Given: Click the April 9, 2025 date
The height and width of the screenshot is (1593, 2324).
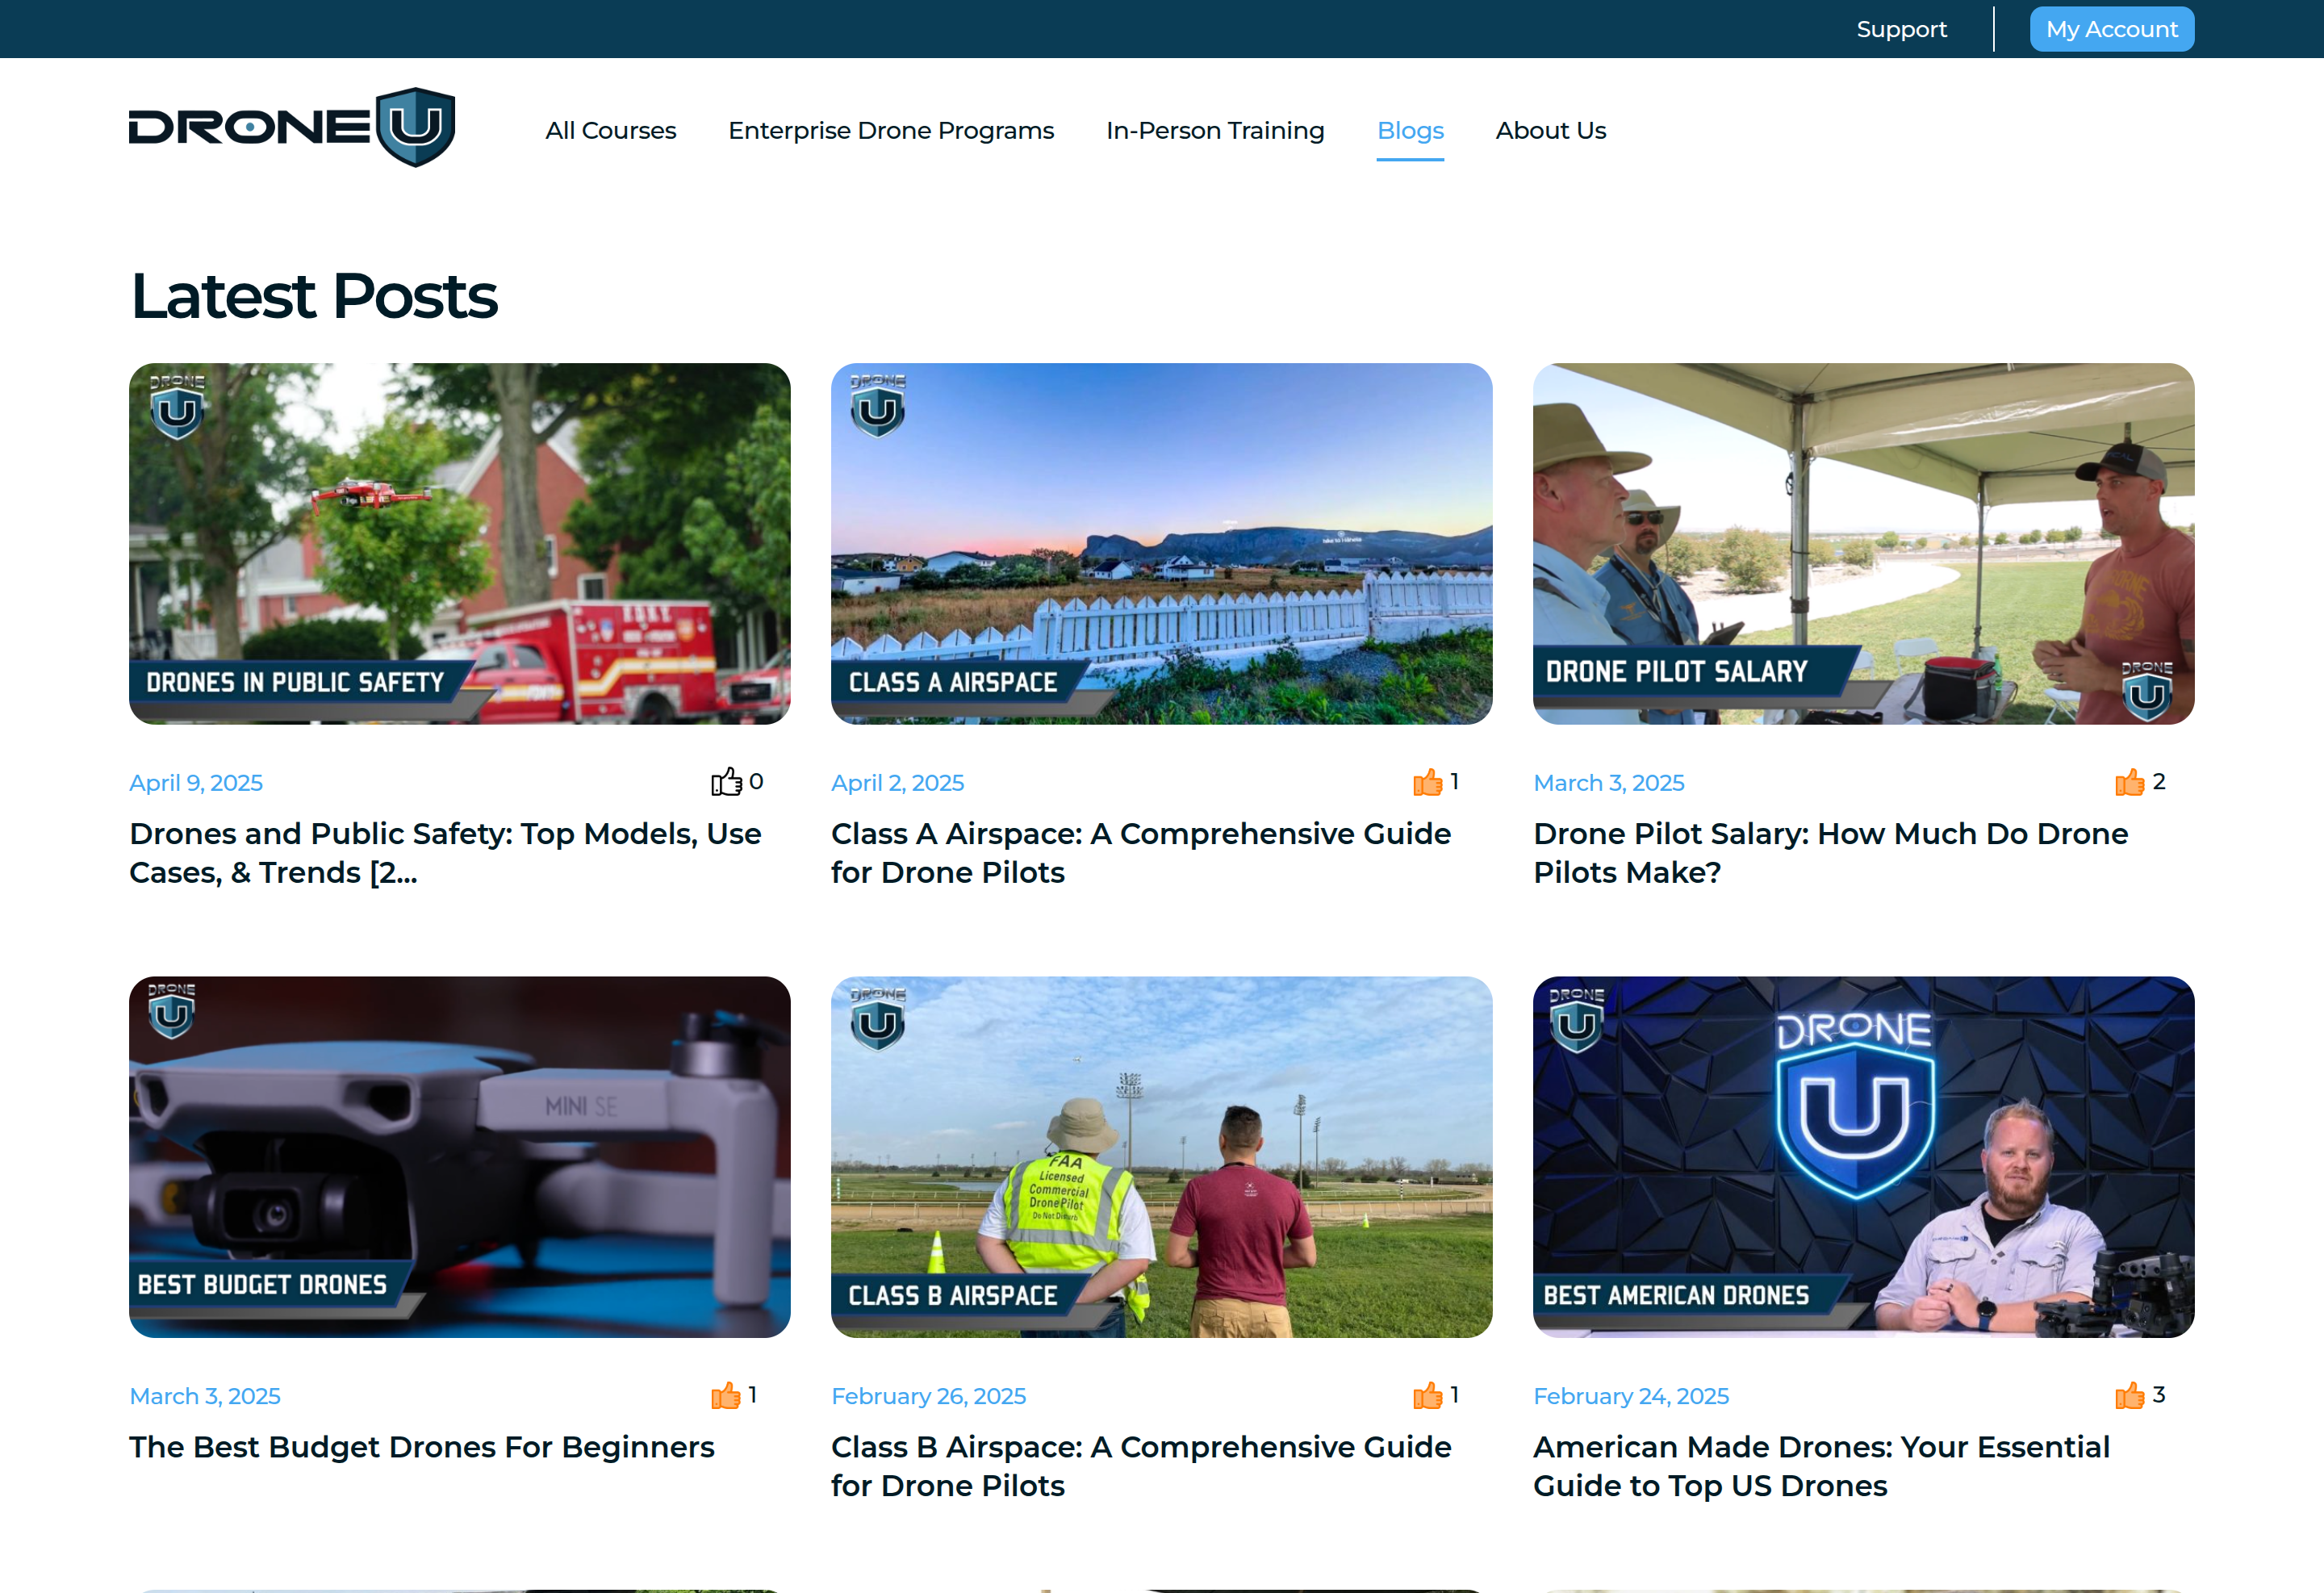Looking at the screenshot, I should (x=196, y=783).
